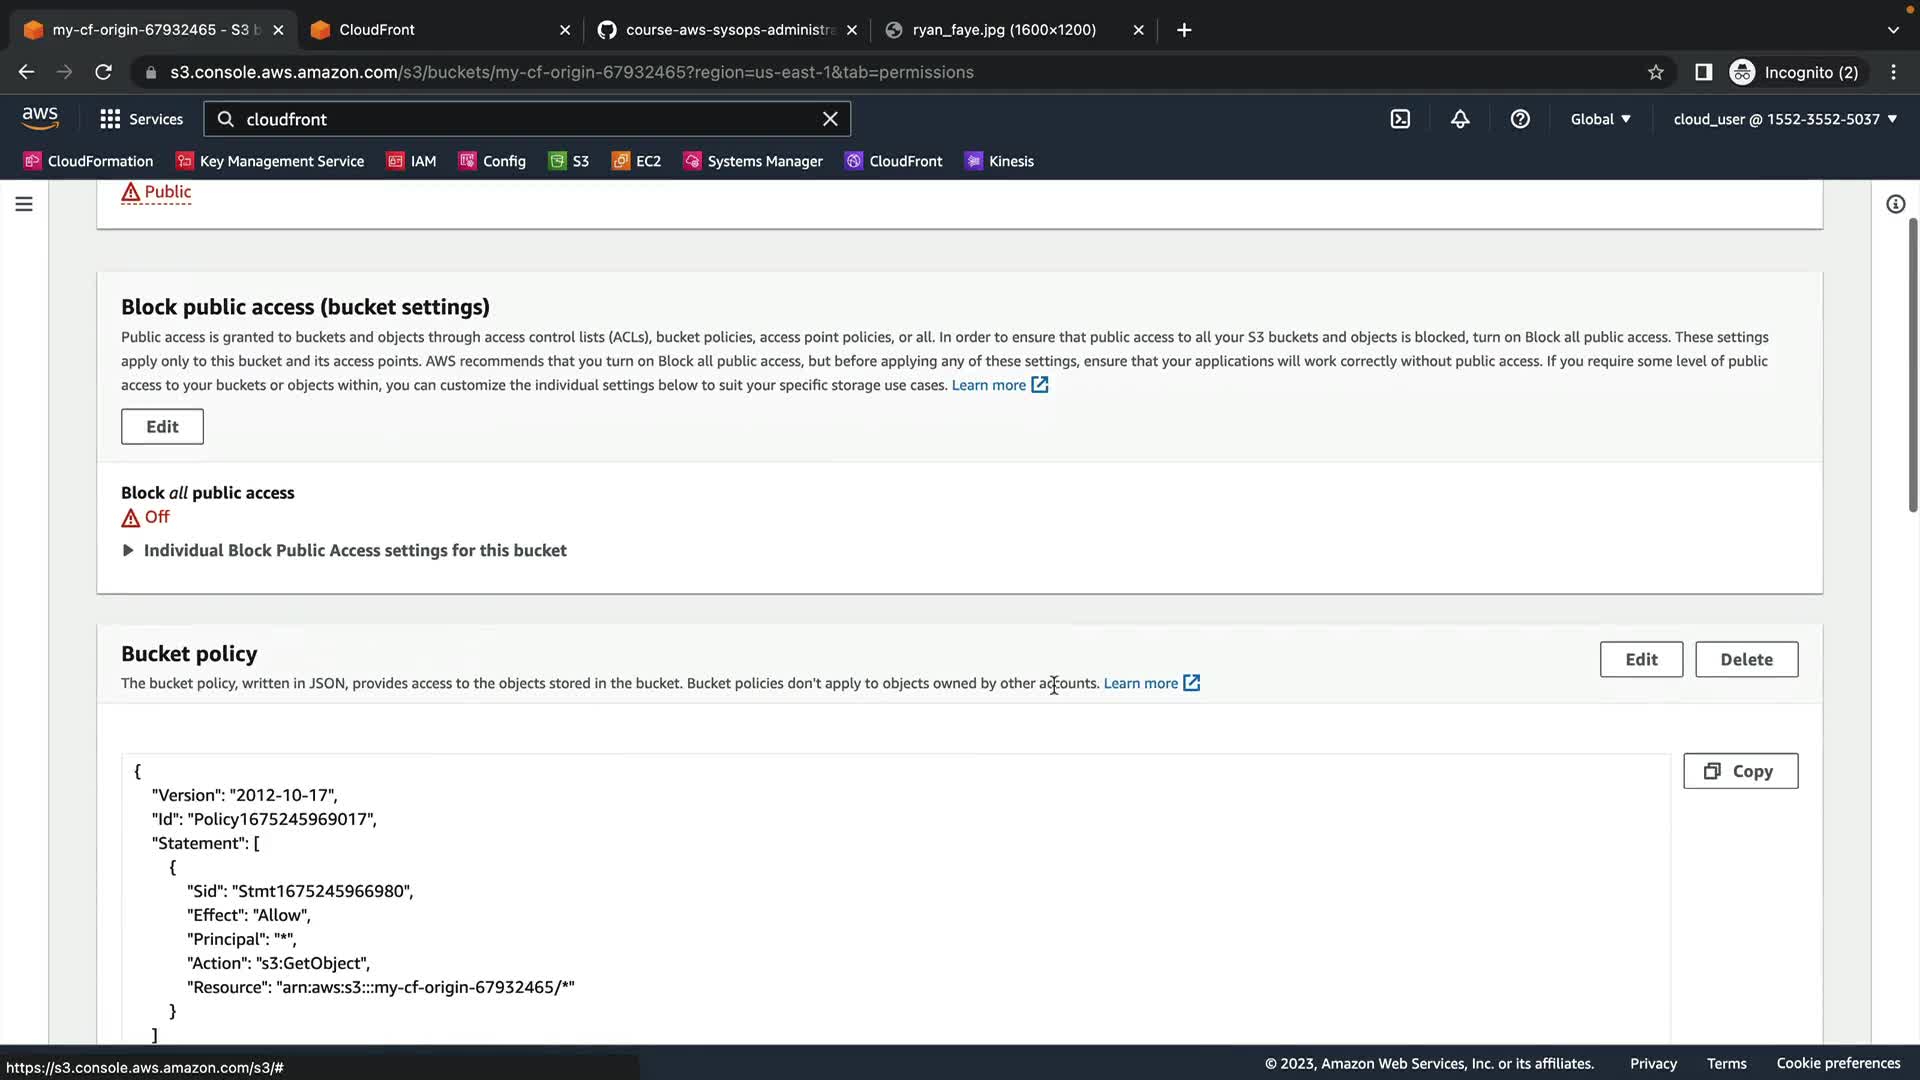The image size is (1920, 1080).
Task: Open the Kinesis favorites shortcut
Action: click(999, 161)
